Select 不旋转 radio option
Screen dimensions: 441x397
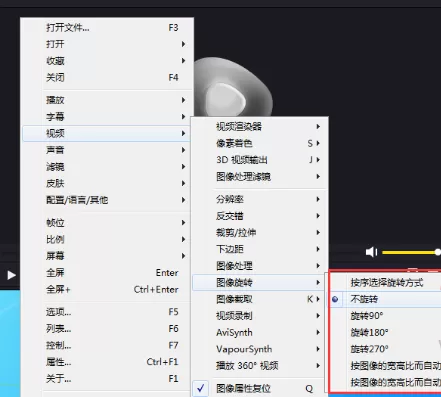385,299
